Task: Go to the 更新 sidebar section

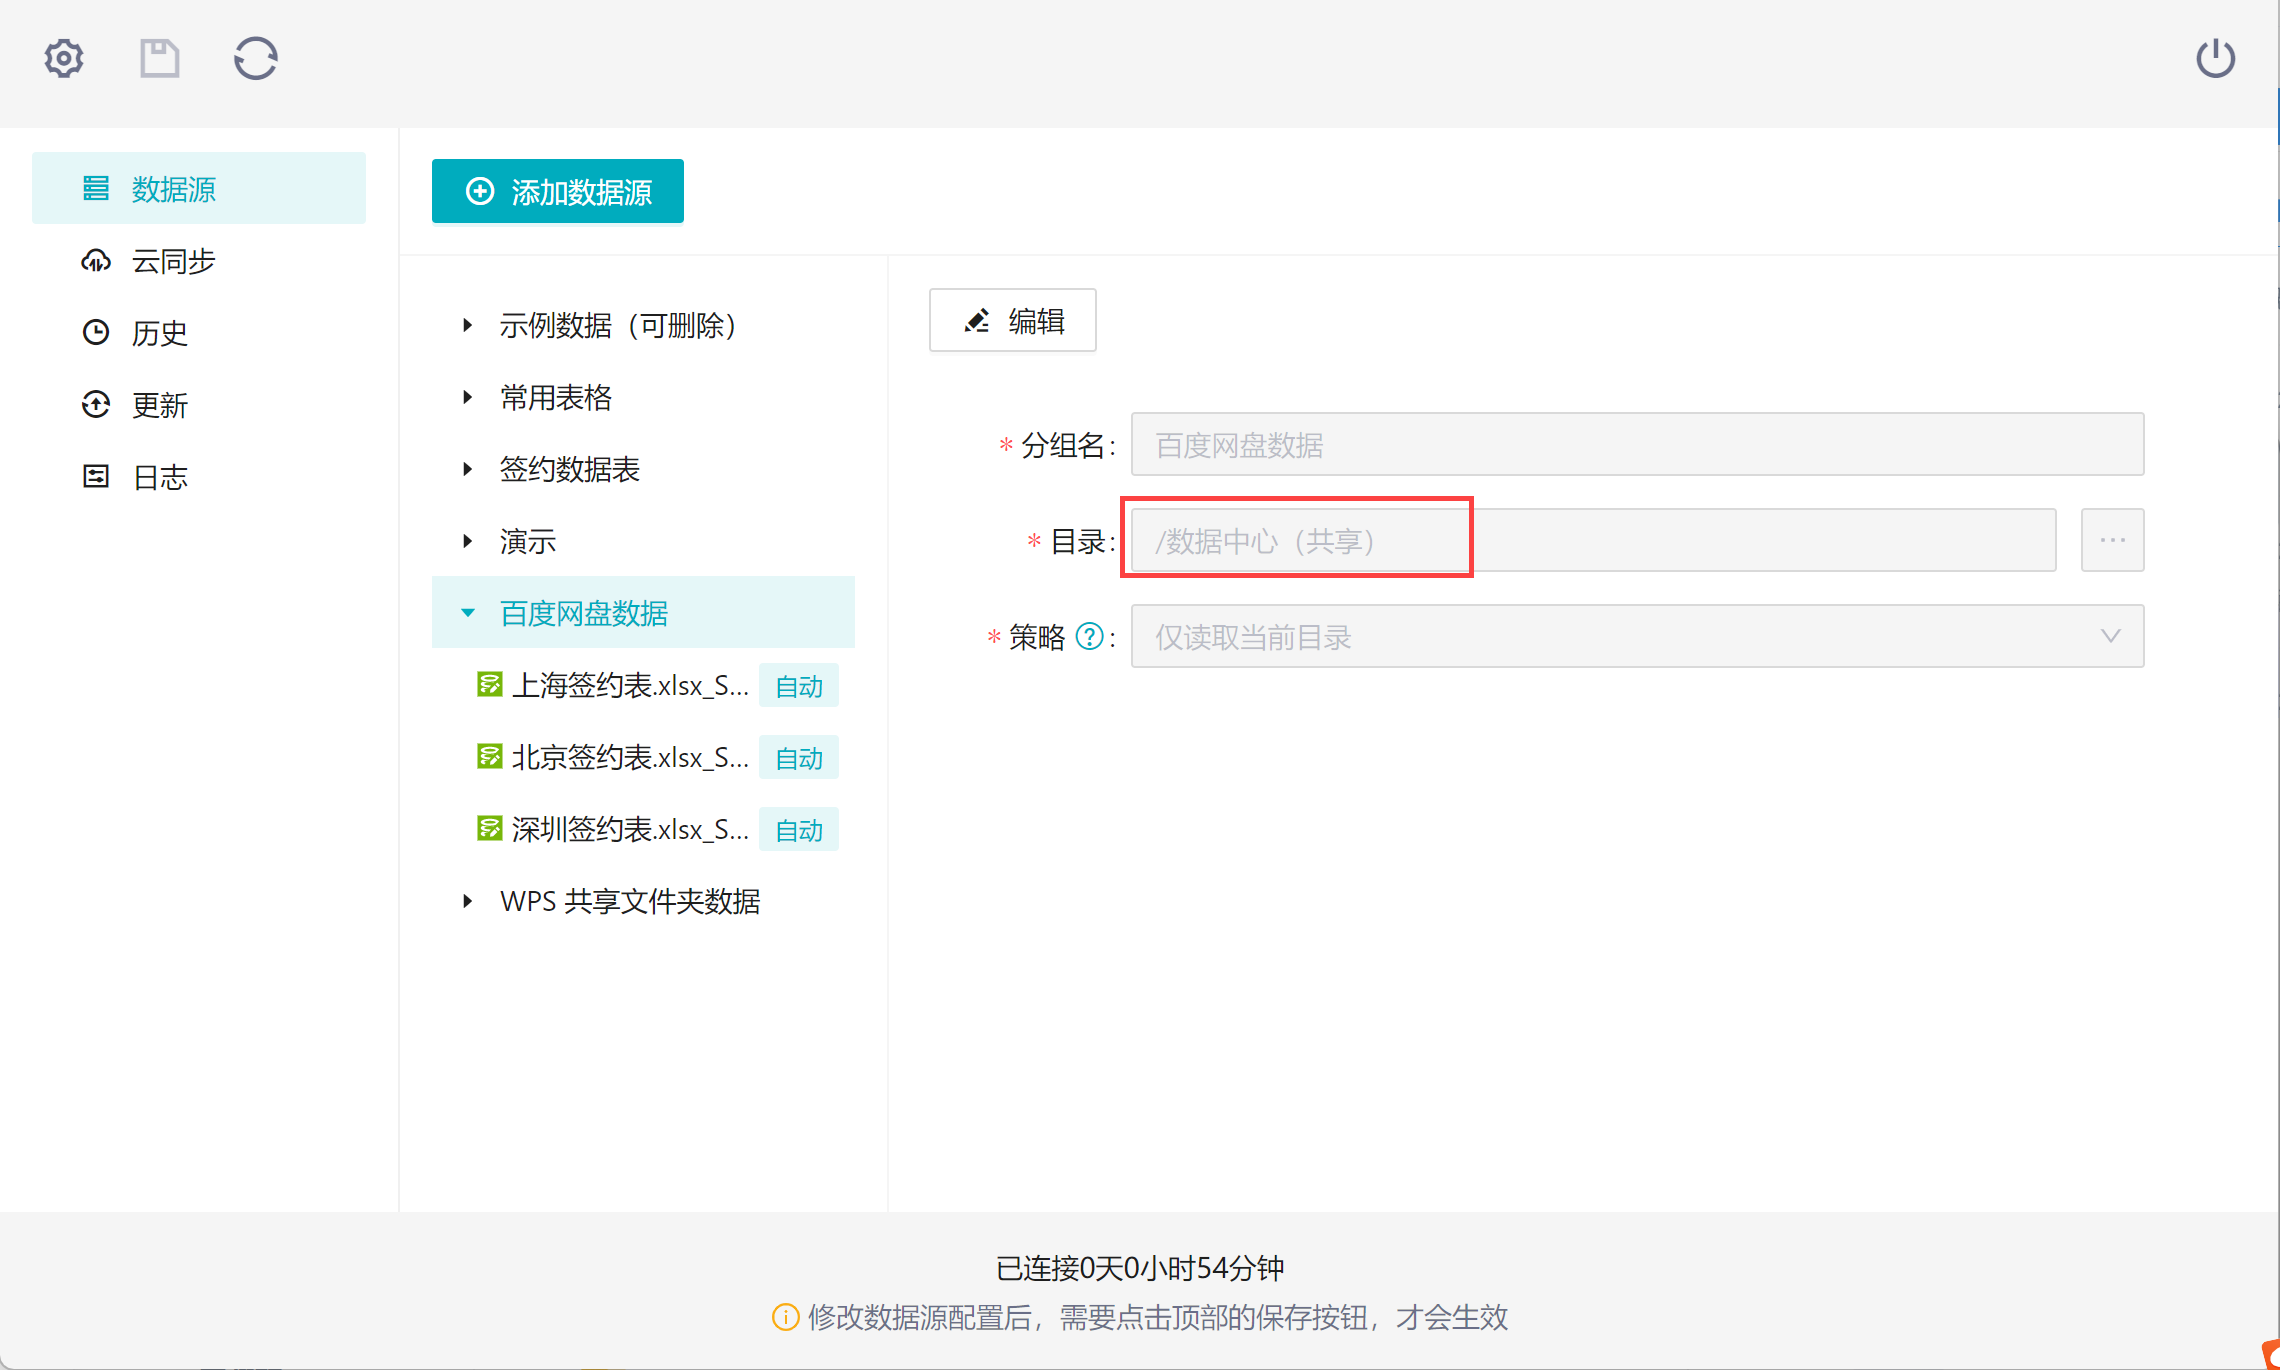Action: pos(159,405)
